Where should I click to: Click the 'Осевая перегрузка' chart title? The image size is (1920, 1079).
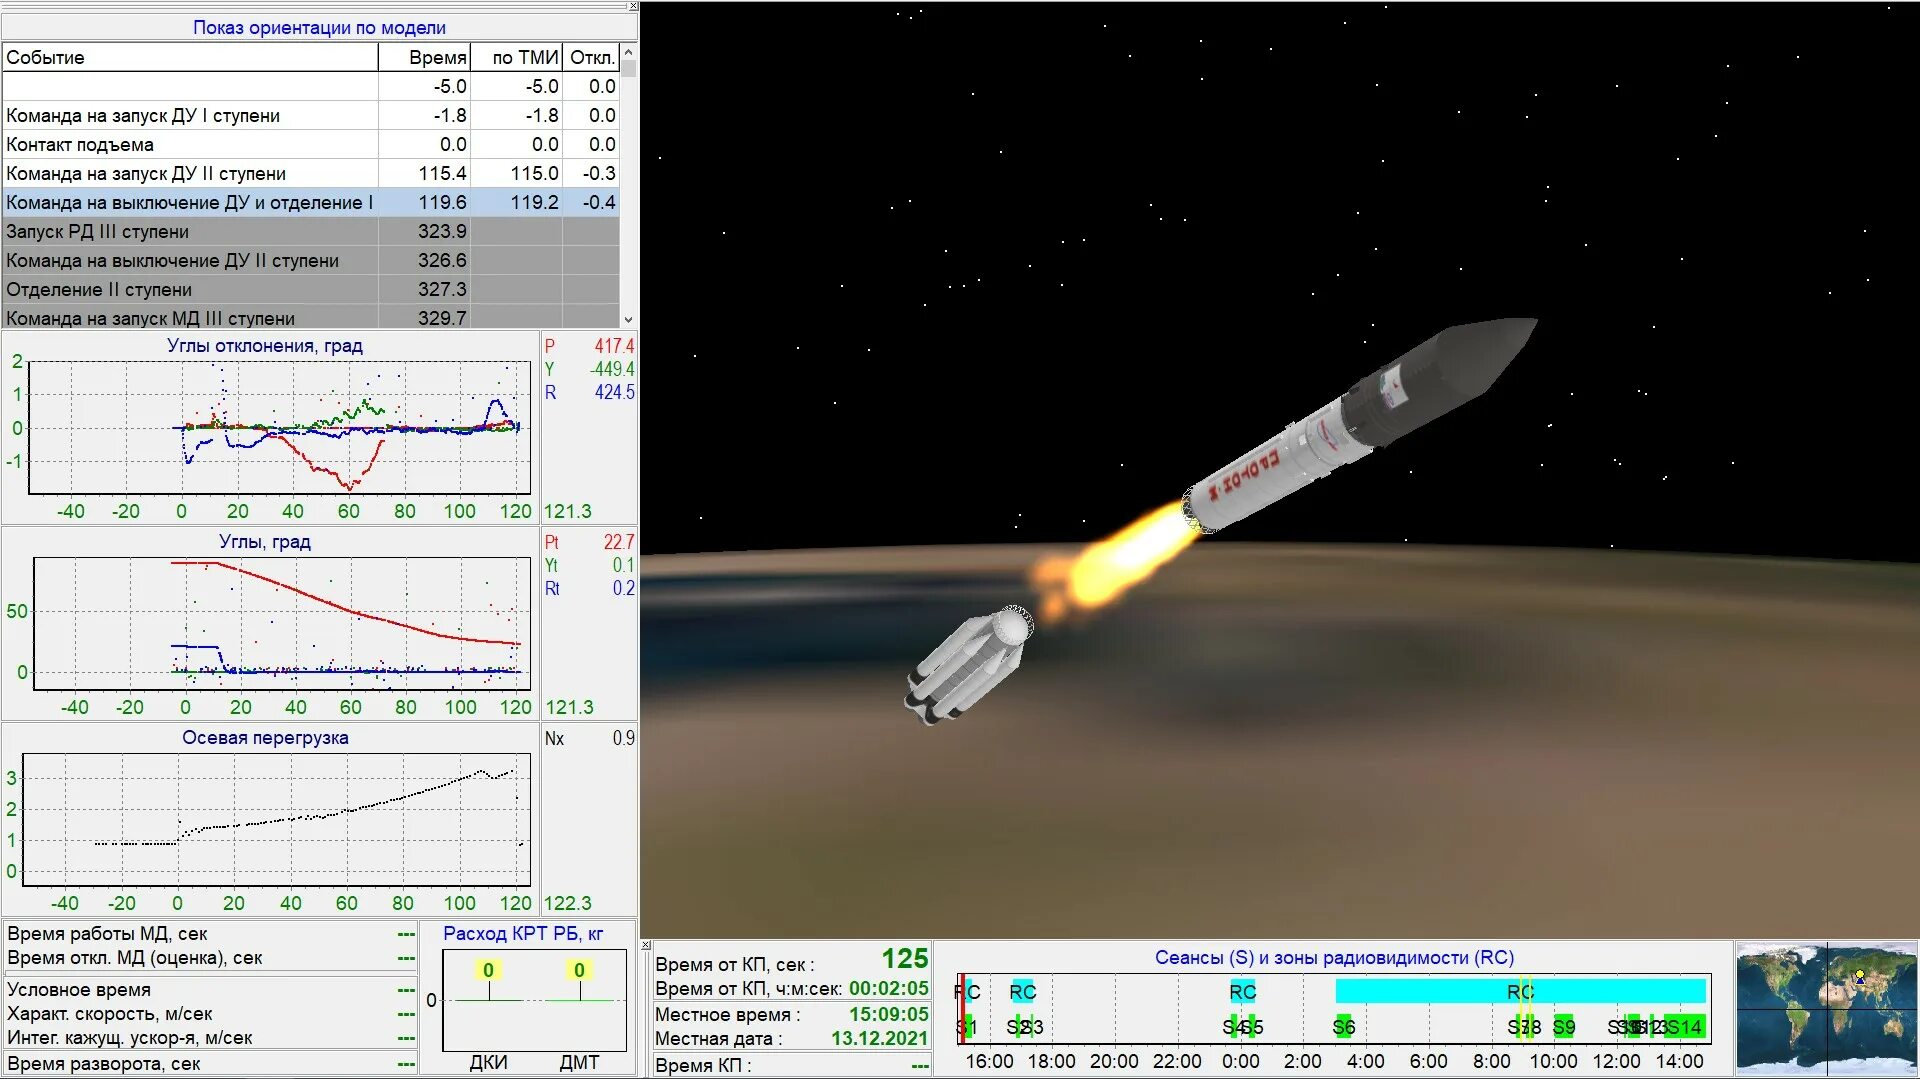[265, 738]
